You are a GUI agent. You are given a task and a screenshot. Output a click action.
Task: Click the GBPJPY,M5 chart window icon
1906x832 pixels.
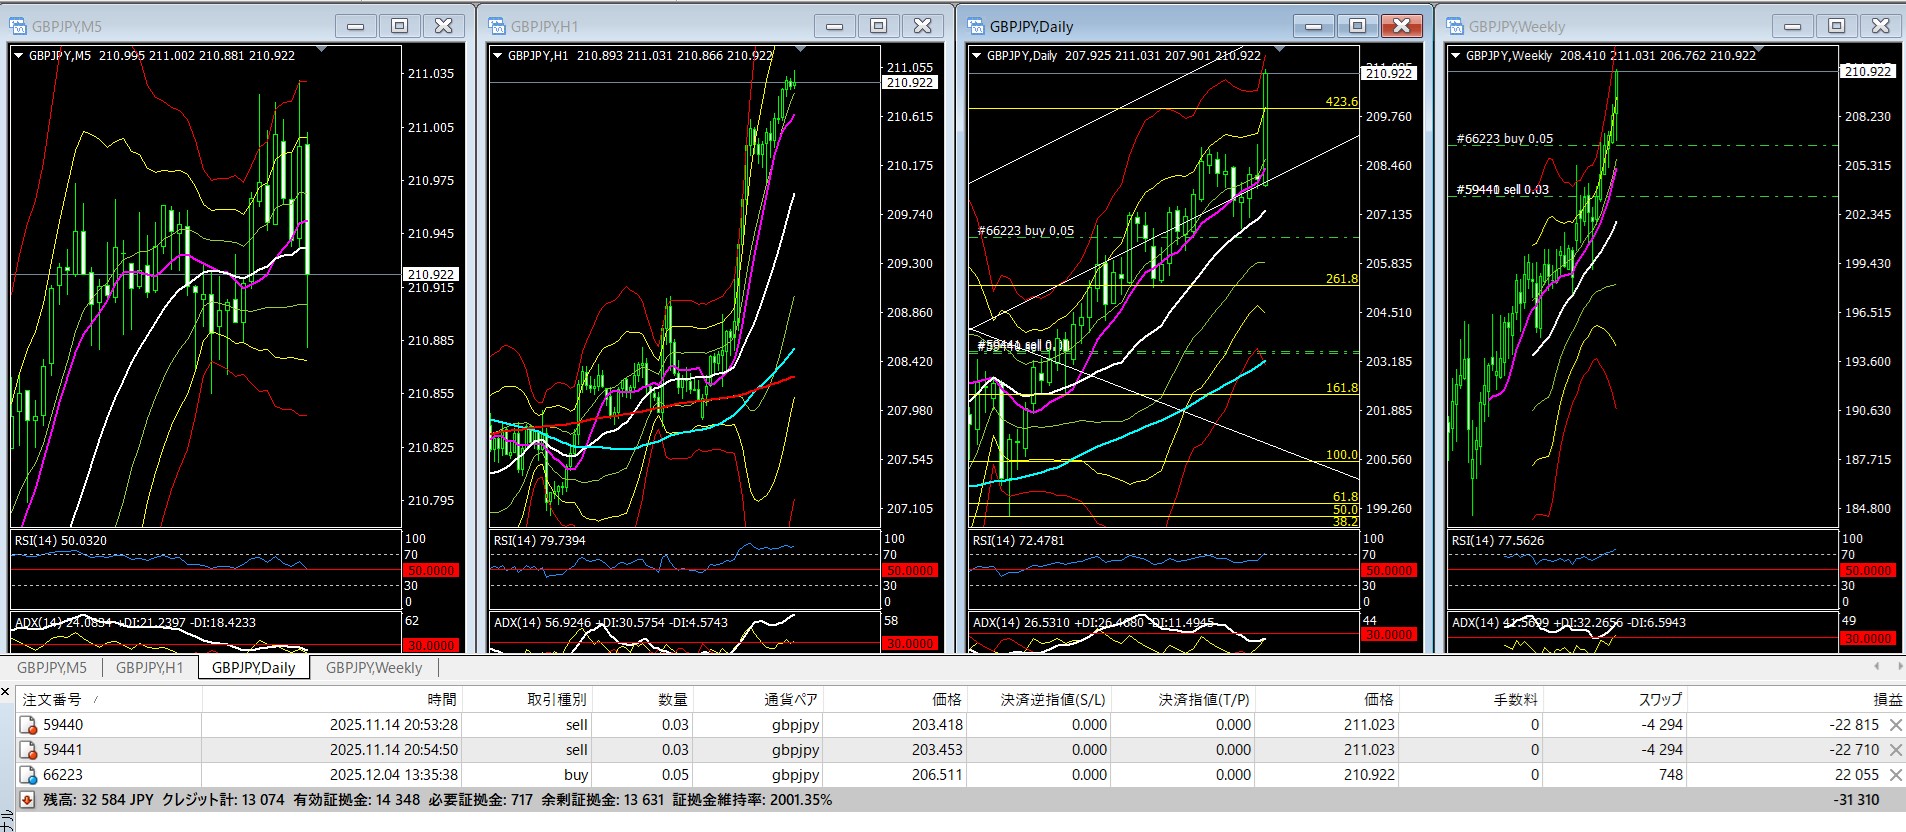[x=18, y=27]
